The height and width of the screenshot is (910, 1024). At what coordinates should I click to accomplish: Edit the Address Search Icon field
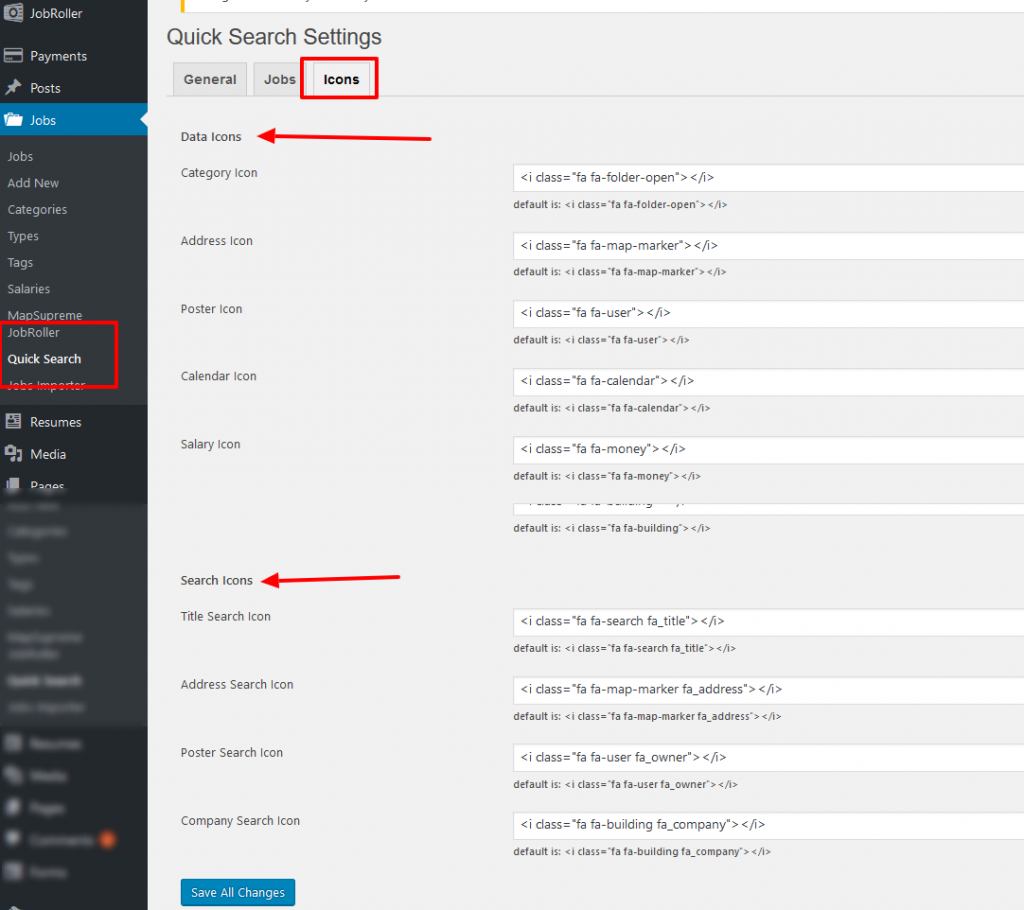point(768,689)
